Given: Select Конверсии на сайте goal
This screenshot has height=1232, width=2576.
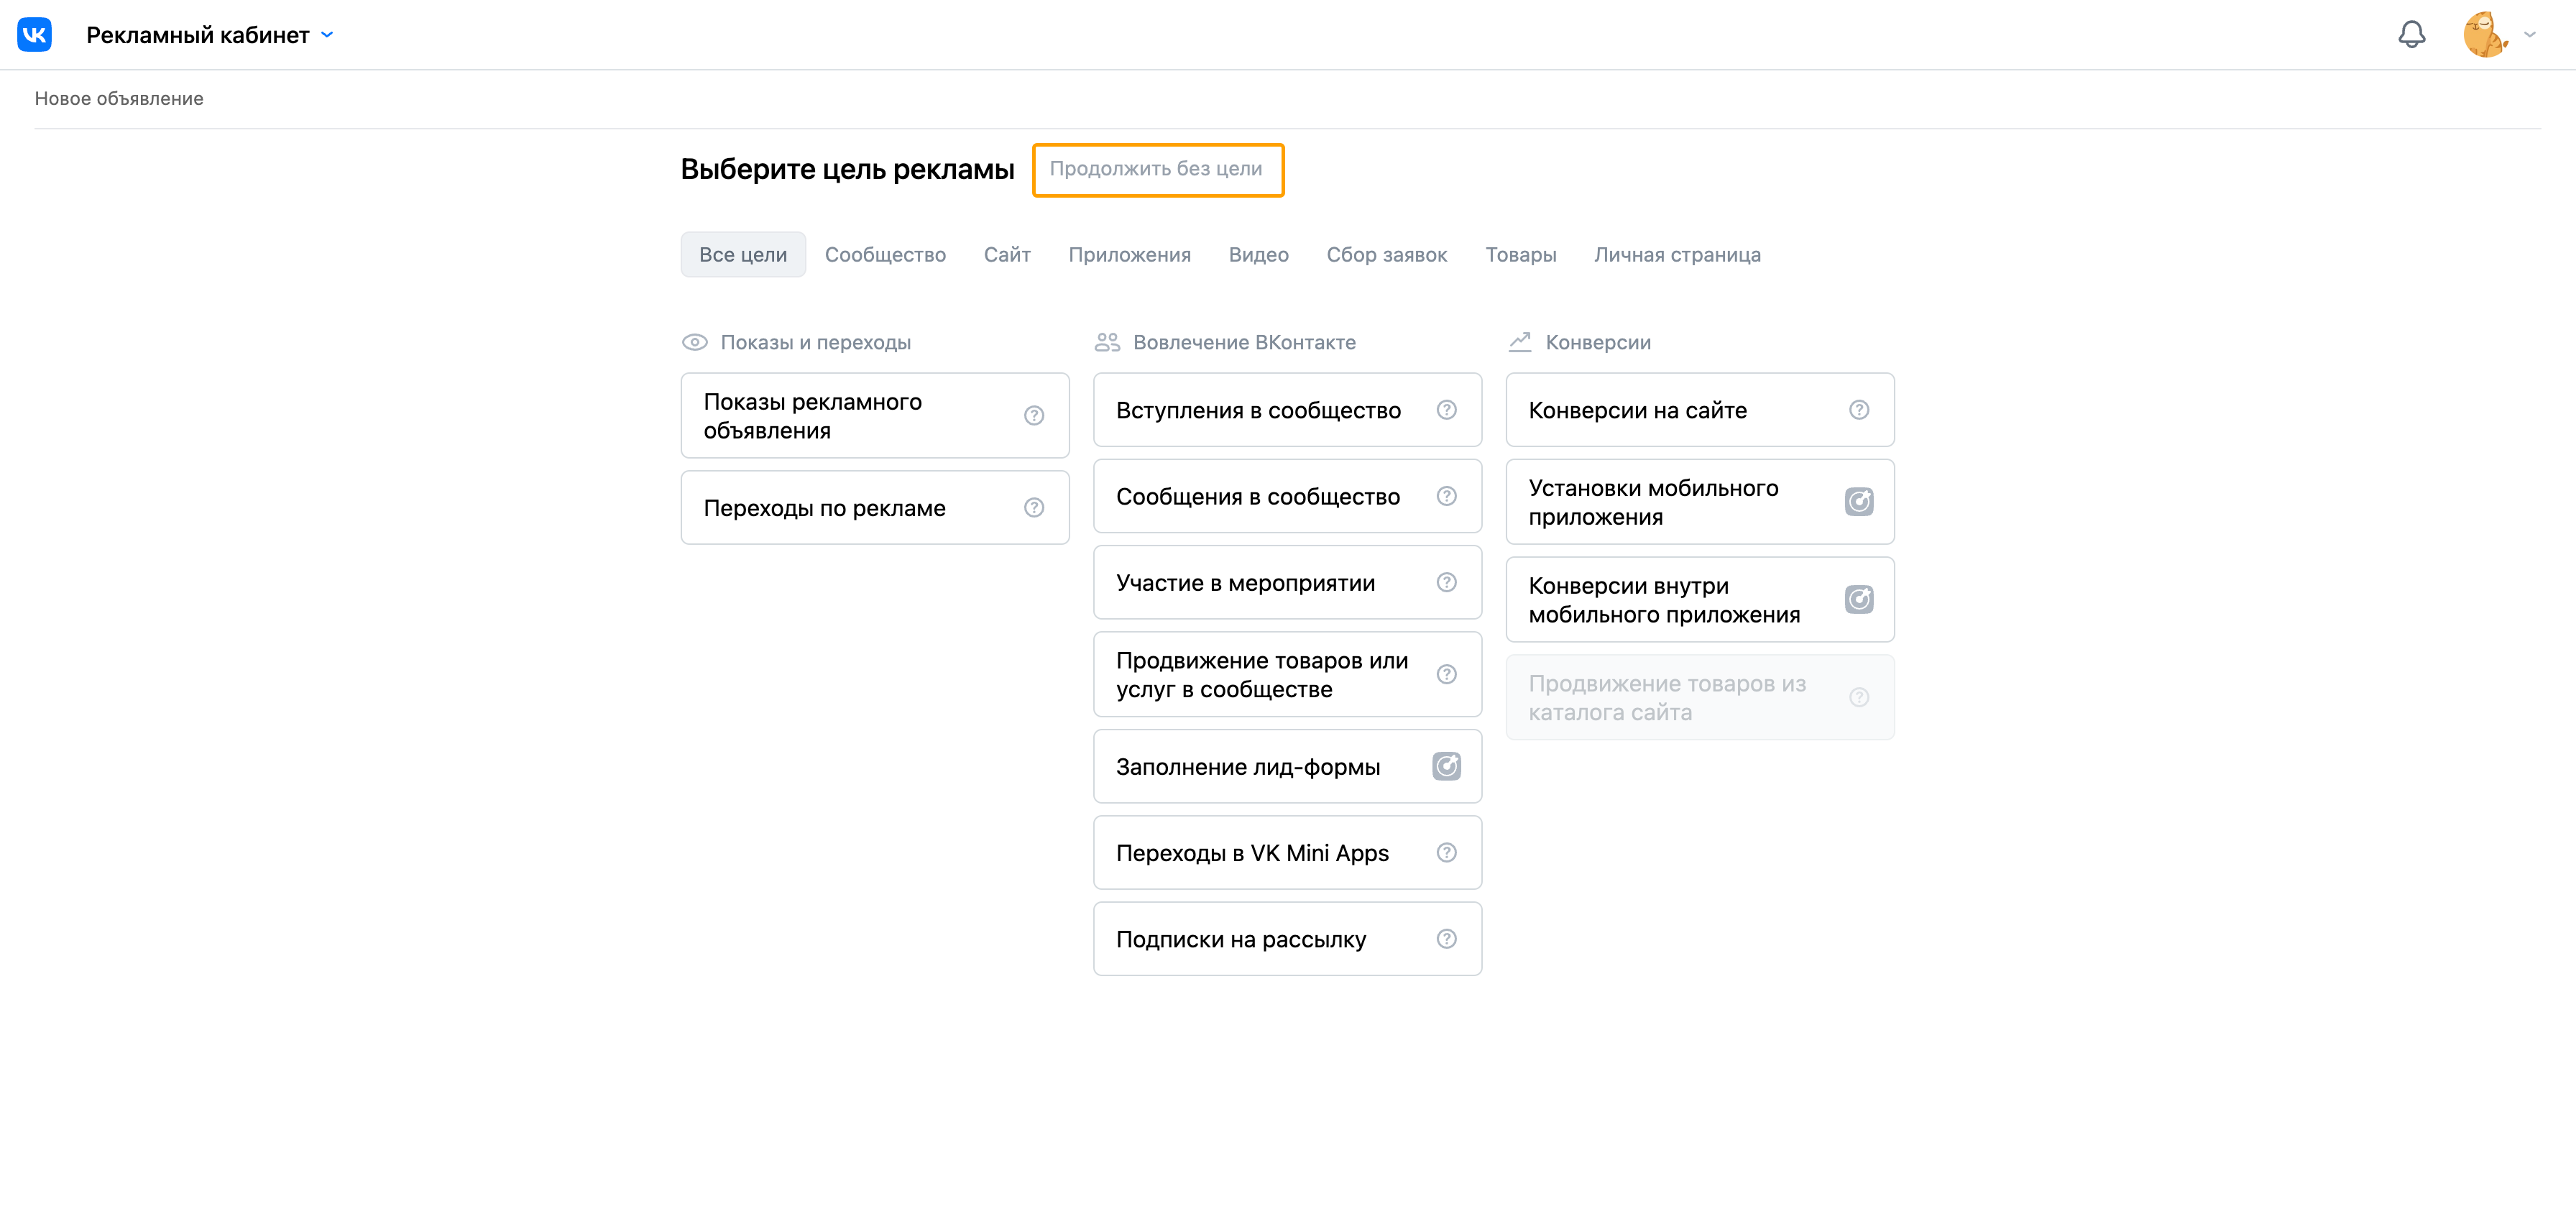Looking at the screenshot, I should click(1700, 410).
